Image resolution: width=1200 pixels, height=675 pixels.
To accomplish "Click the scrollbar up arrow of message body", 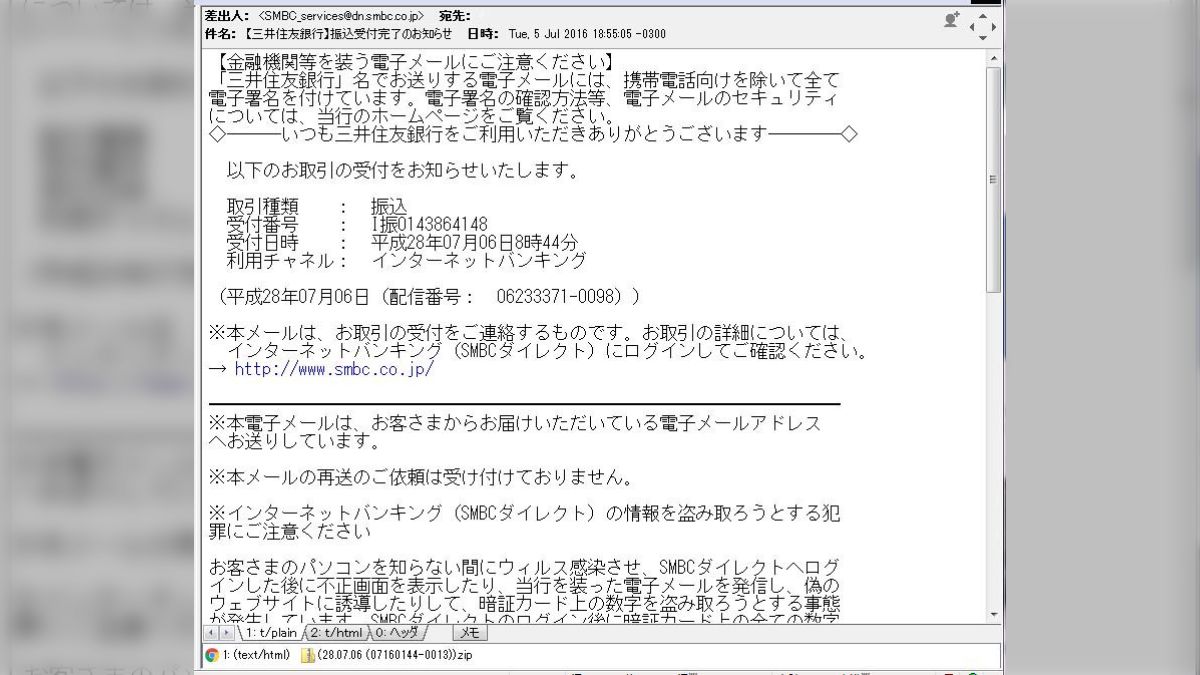I will click(x=993, y=59).
